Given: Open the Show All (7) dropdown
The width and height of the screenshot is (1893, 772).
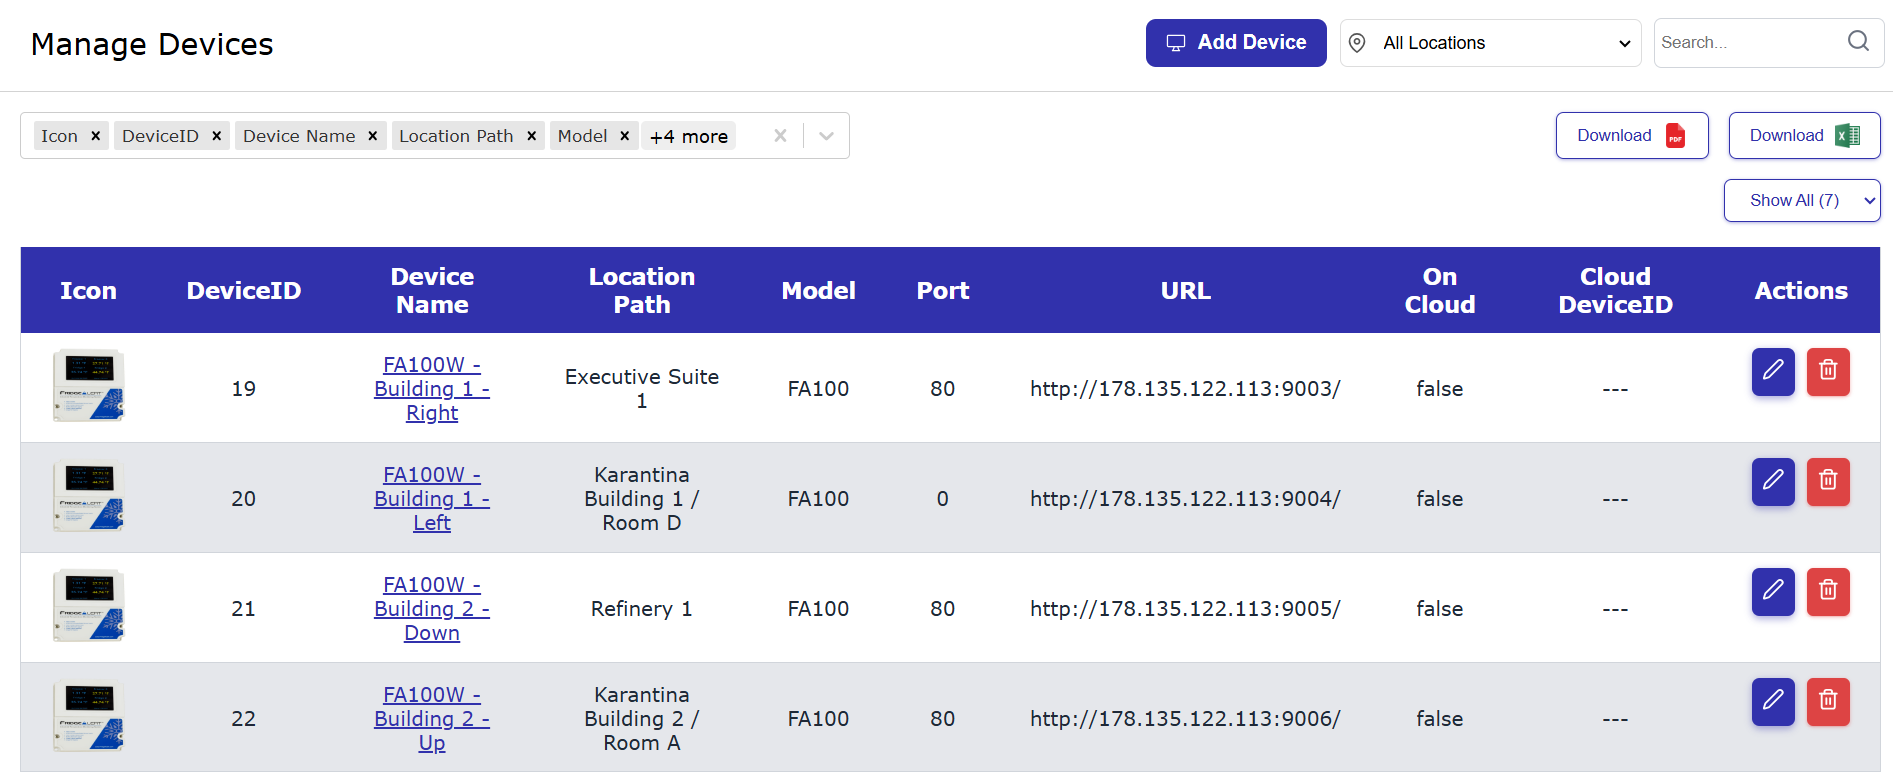Looking at the screenshot, I should (1801, 200).
